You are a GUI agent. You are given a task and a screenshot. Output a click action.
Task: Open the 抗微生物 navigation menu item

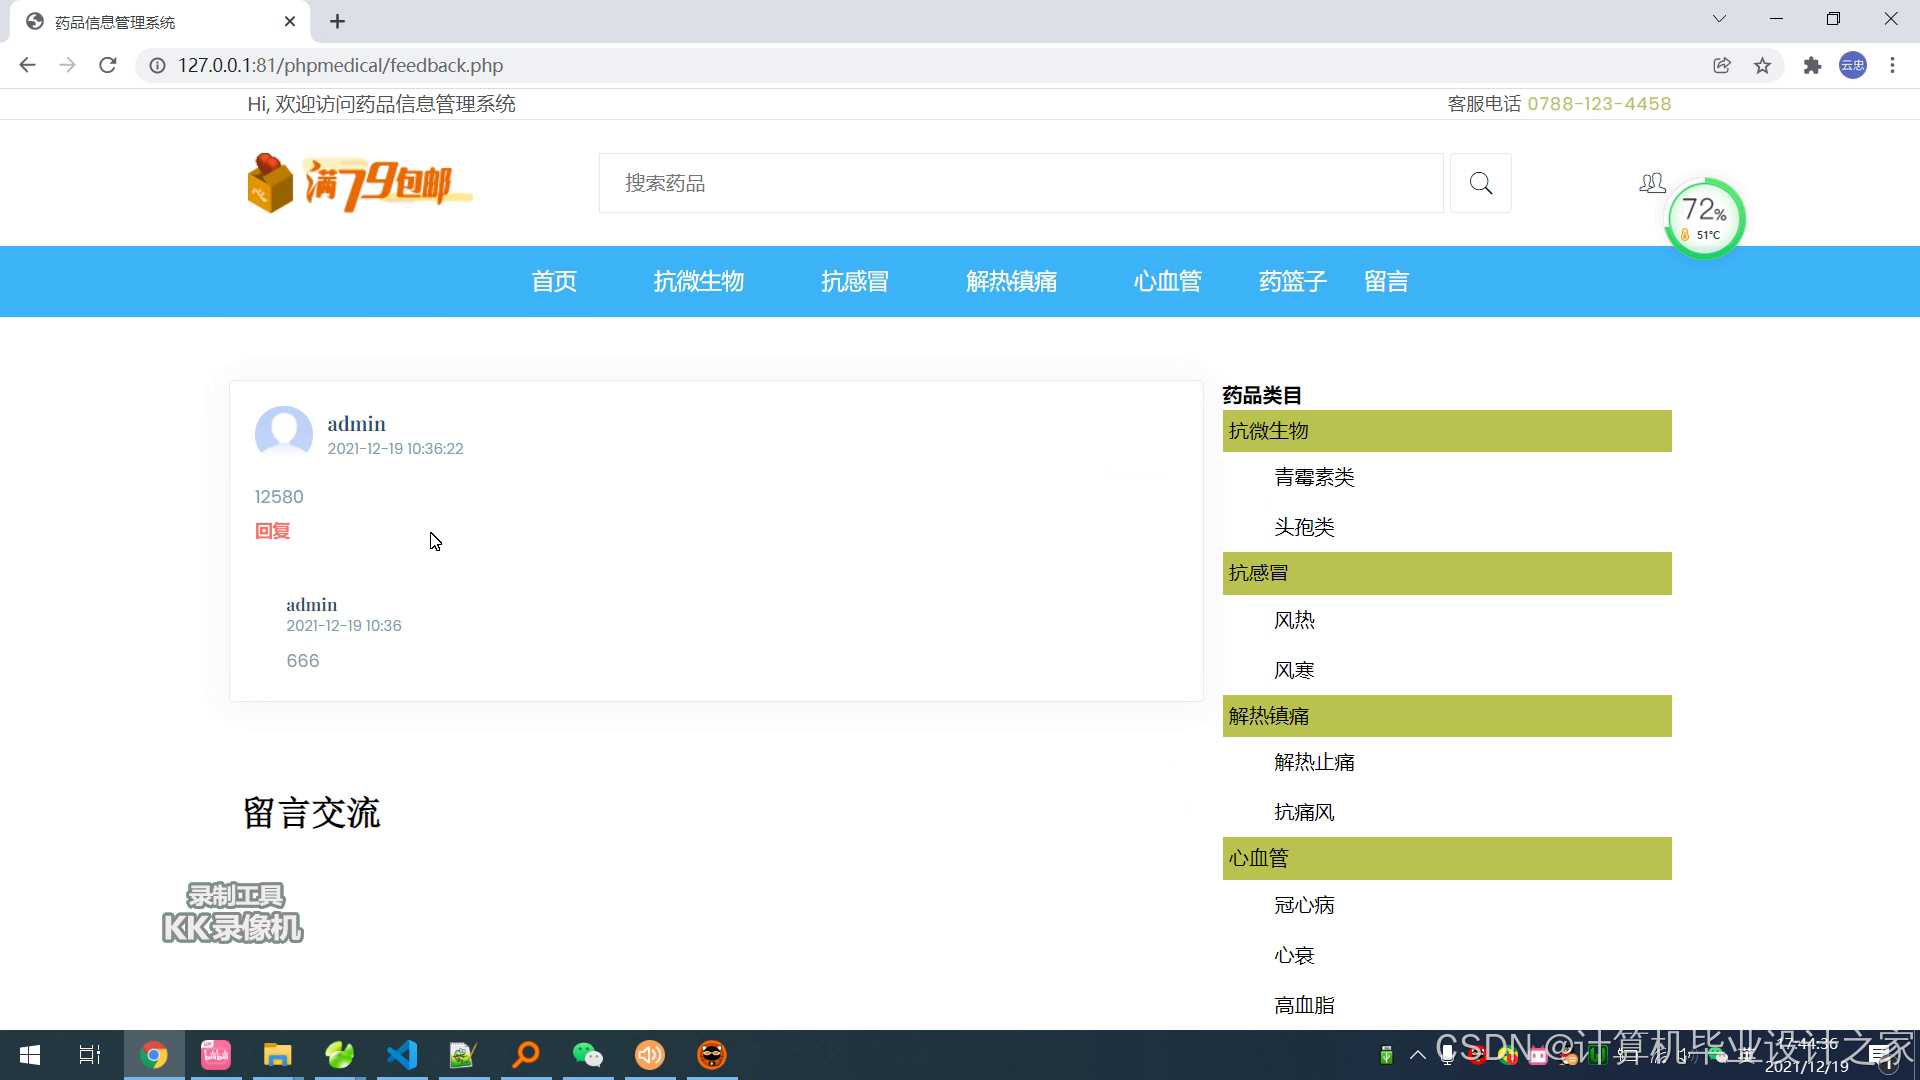(x=698, y=282)
